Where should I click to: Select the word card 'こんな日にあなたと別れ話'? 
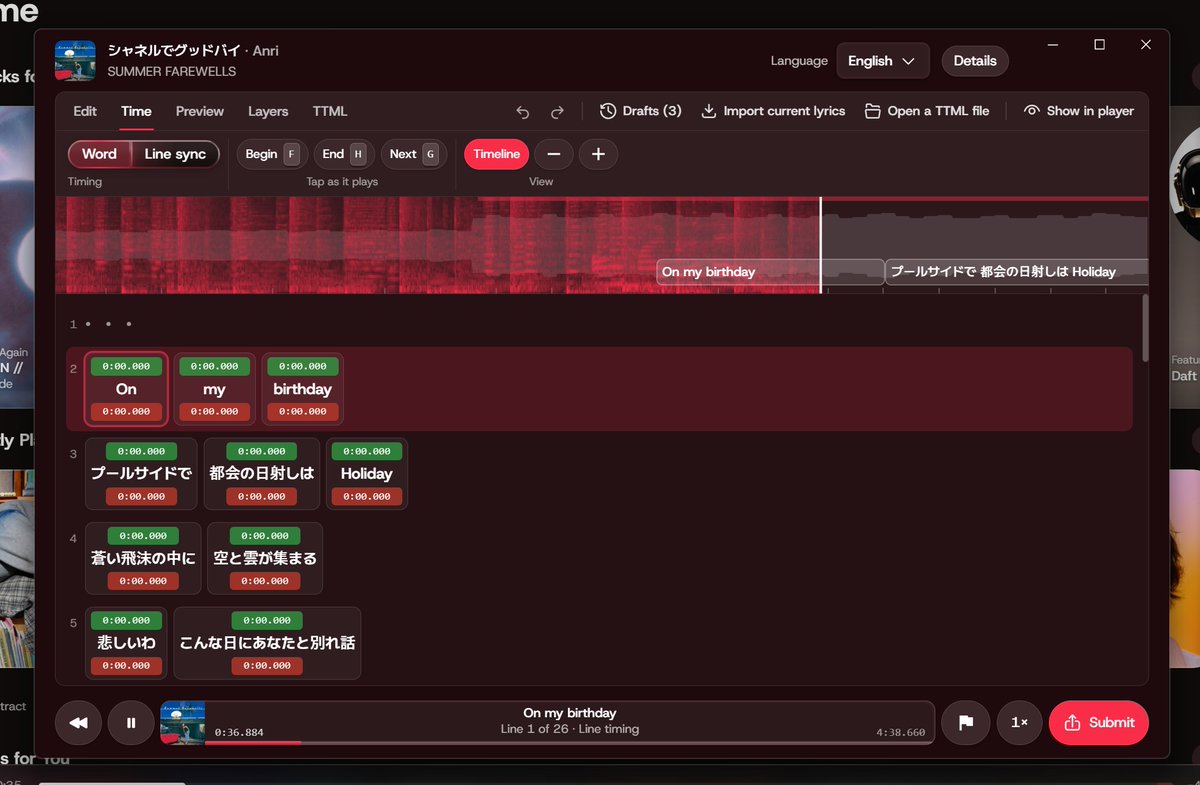tap(267, 643)
